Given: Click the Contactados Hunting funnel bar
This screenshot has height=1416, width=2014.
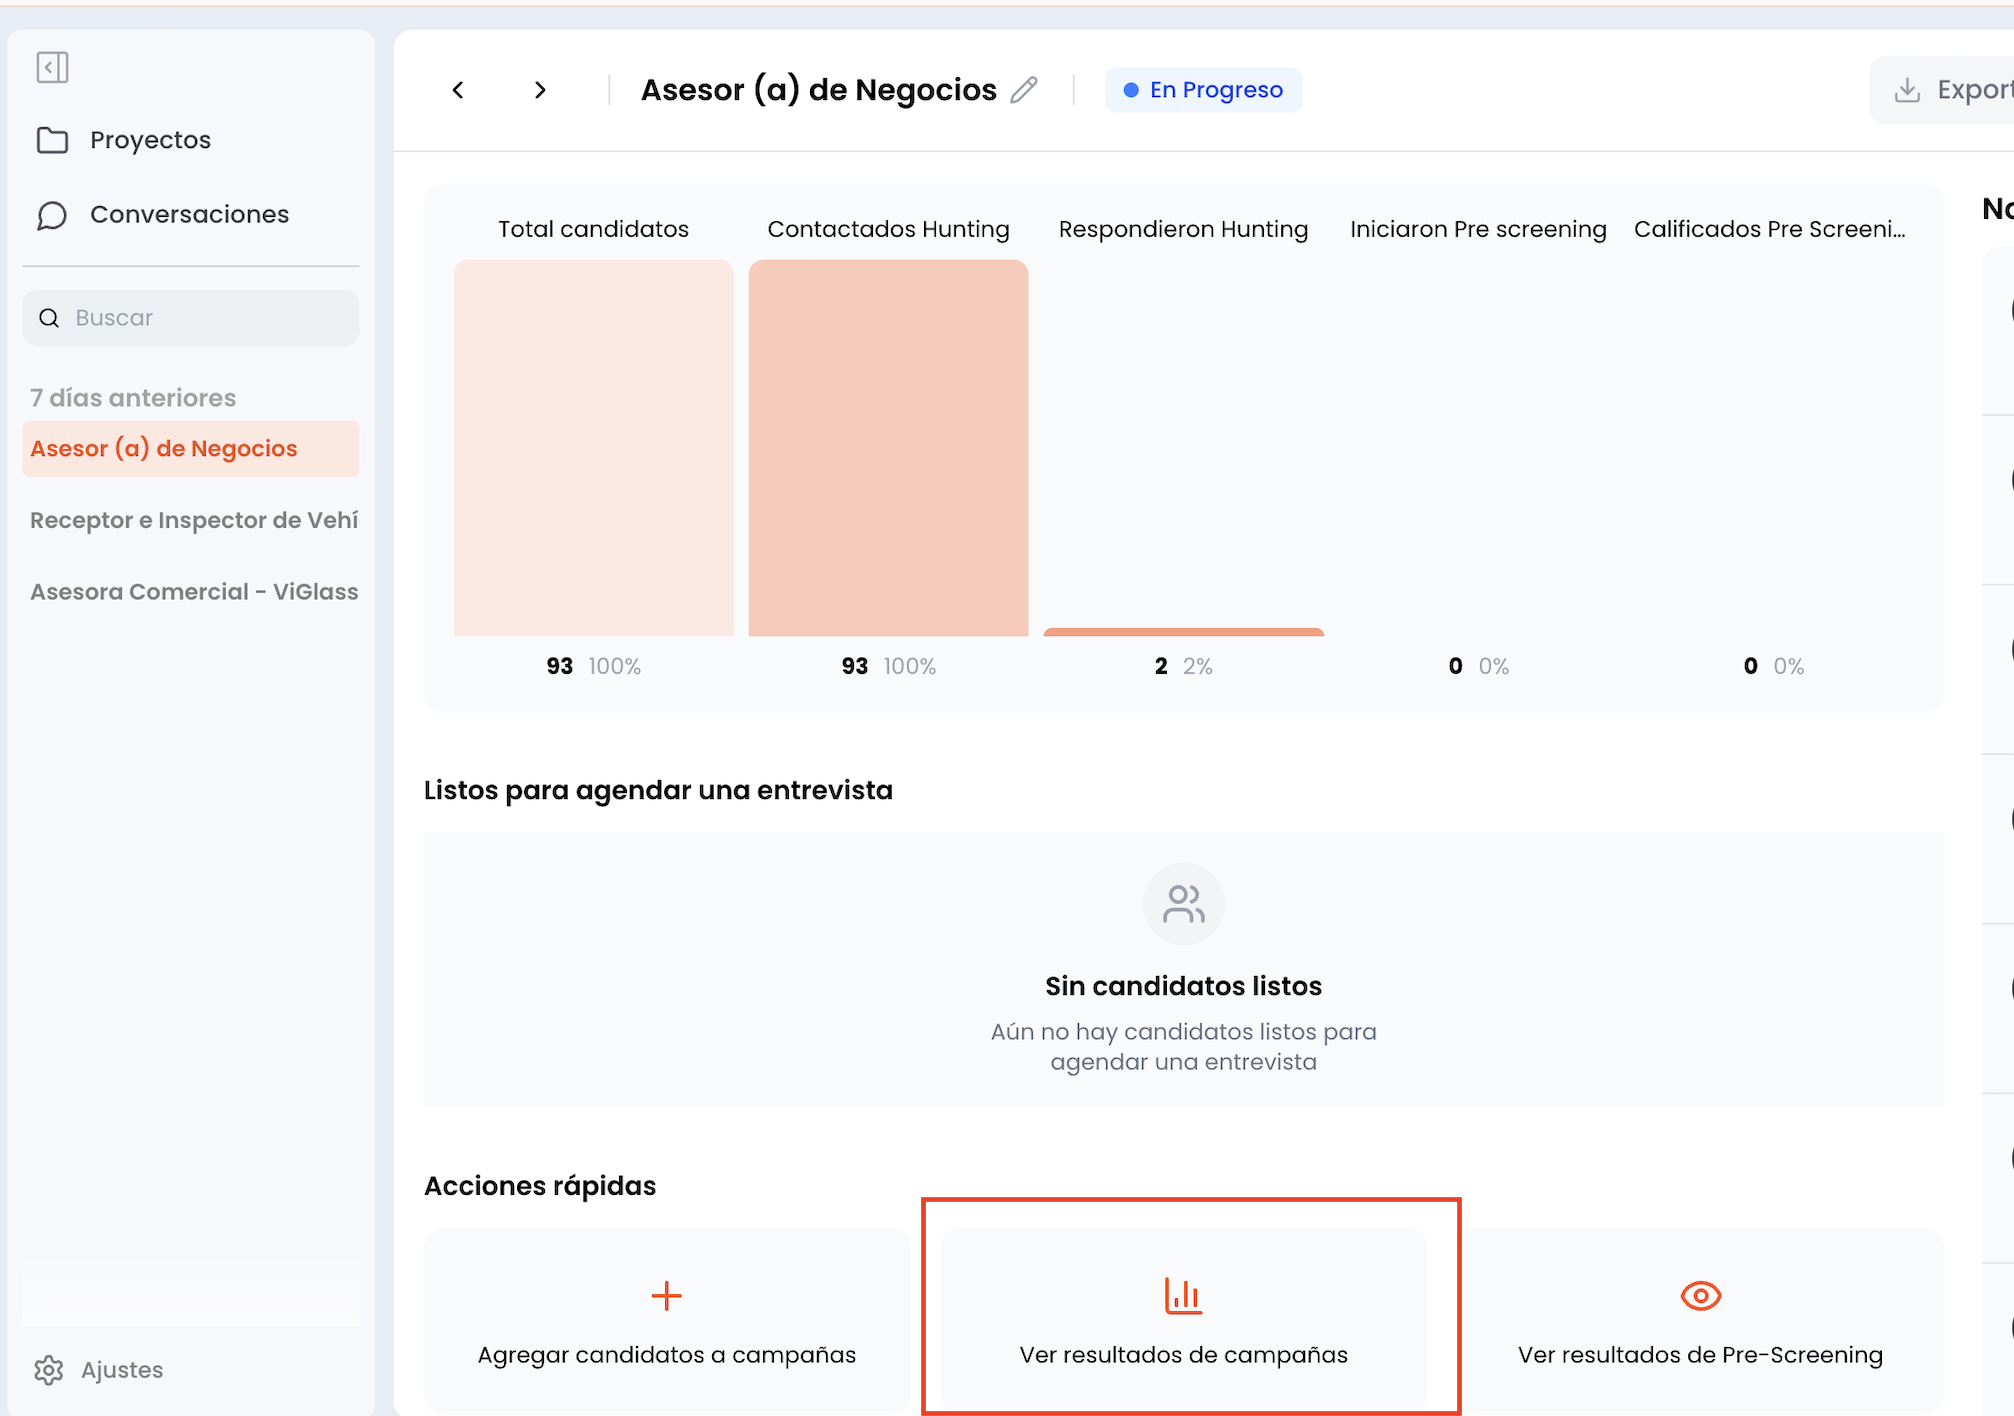Looking at the screenshot, I should pos(888,448).
